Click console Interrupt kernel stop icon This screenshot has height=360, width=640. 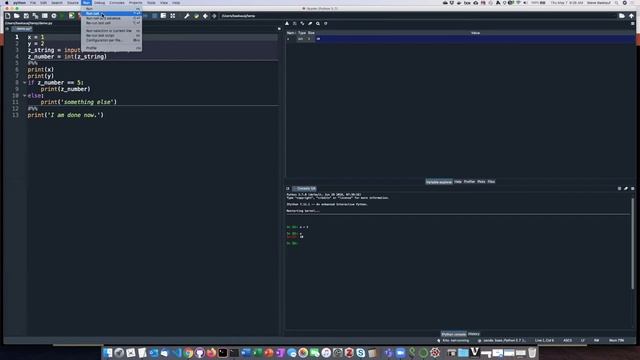[x=619, y=189]
